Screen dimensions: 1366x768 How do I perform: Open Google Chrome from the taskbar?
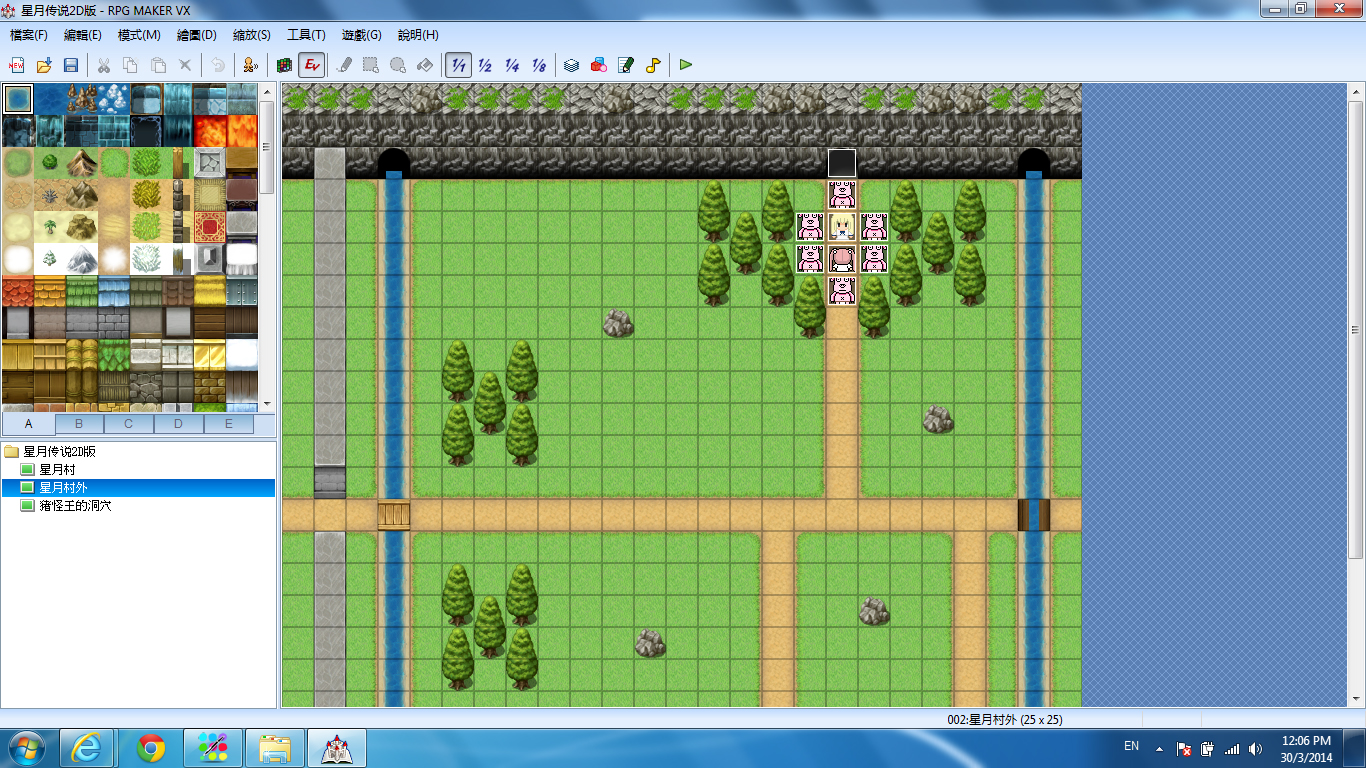pos(152,747)
